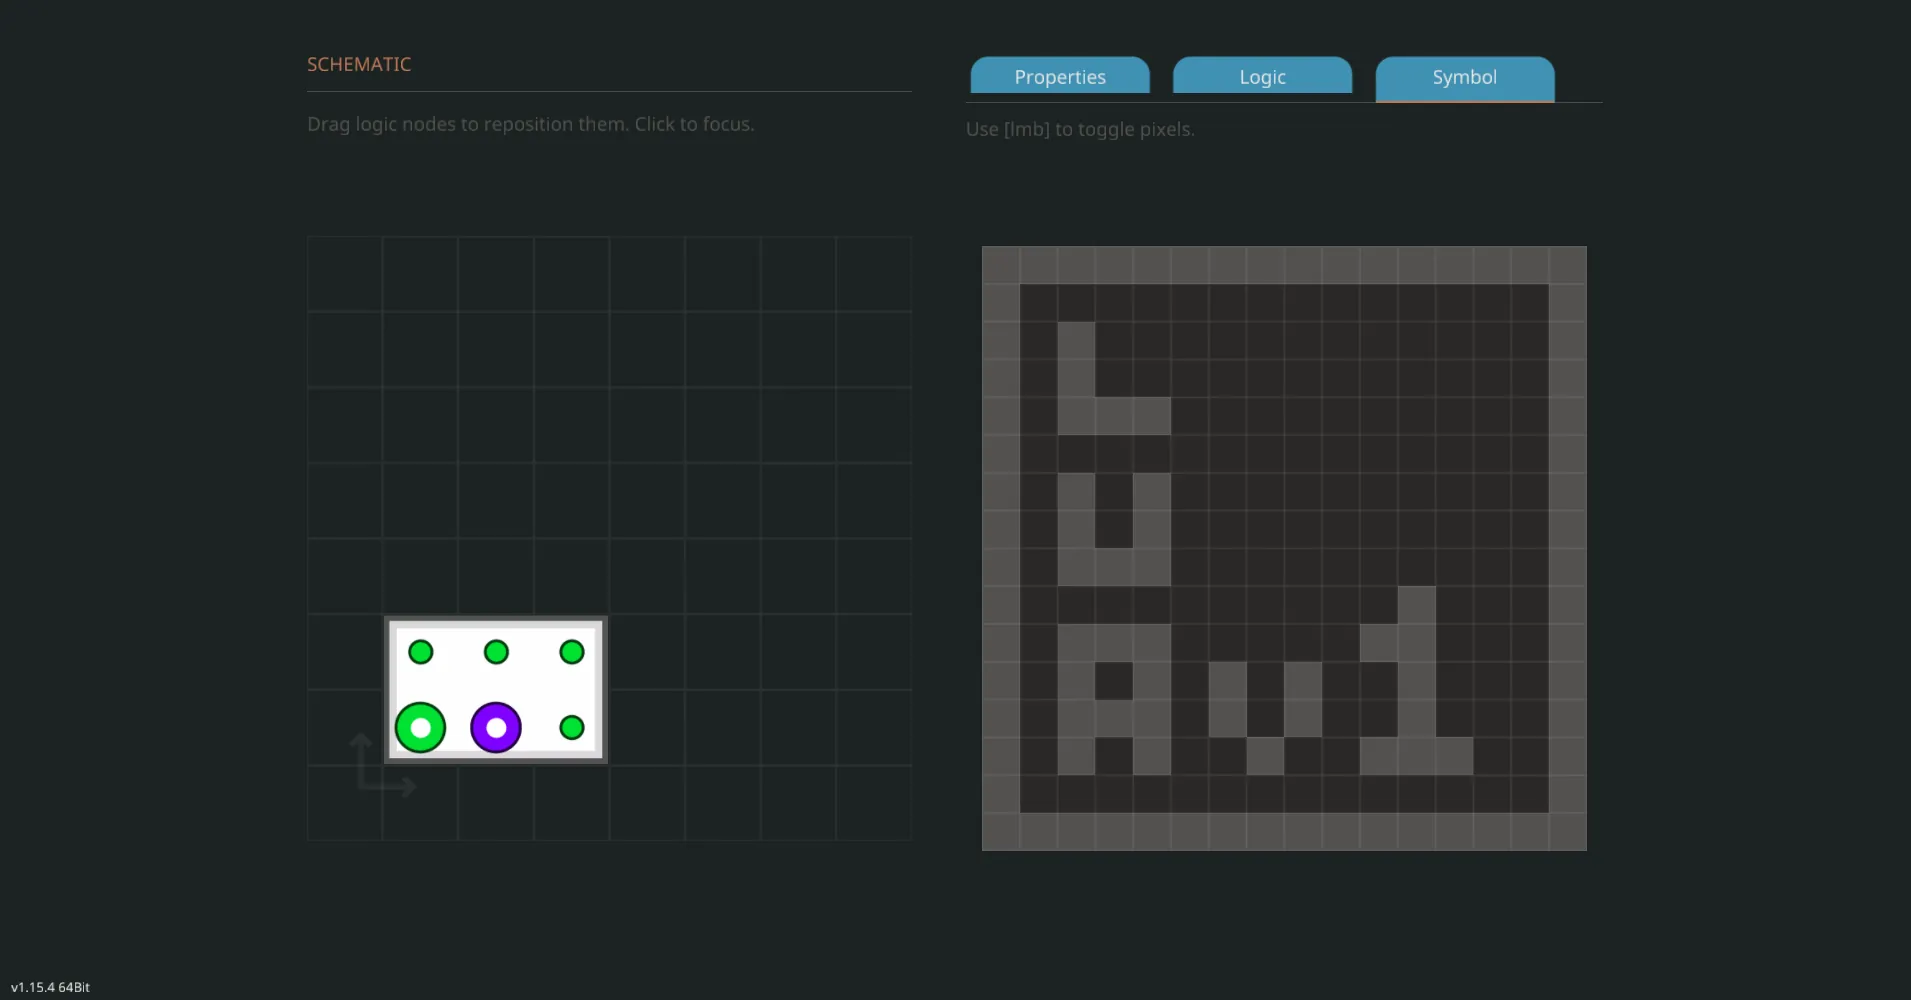This screenshot has width=1911, height=1000.
Task: Open the Logic tab
Action: tap(1262, 77)
